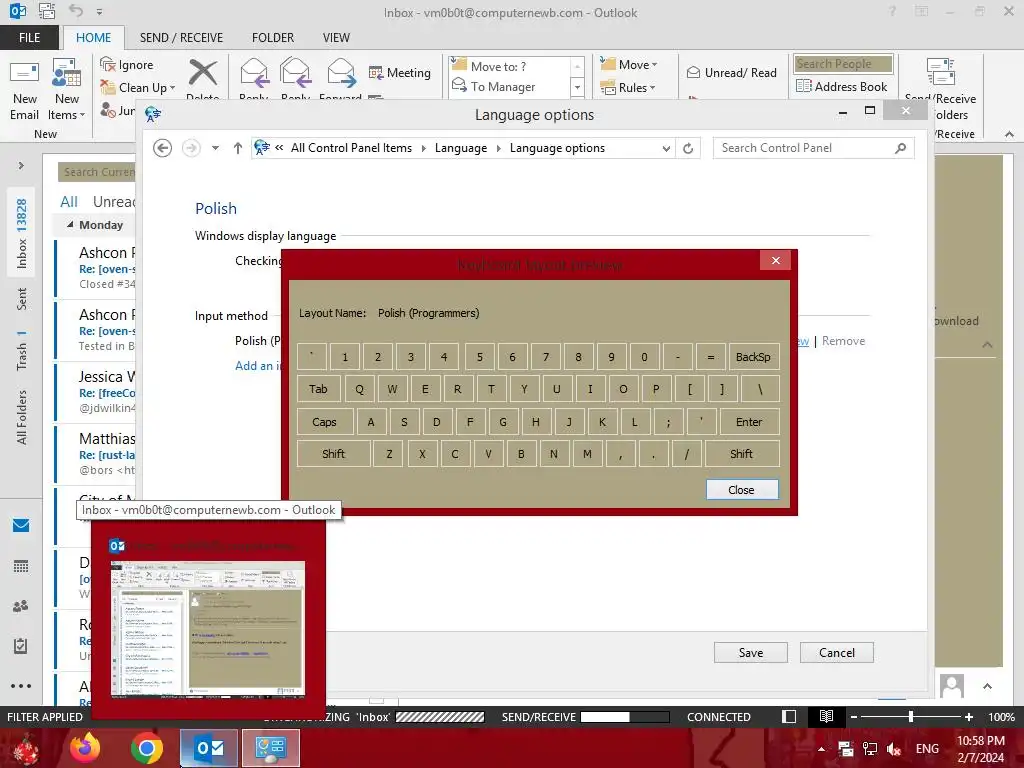
Task: Click the Undo arrow in Quick Access Toolbar
Action: (76, 11)
